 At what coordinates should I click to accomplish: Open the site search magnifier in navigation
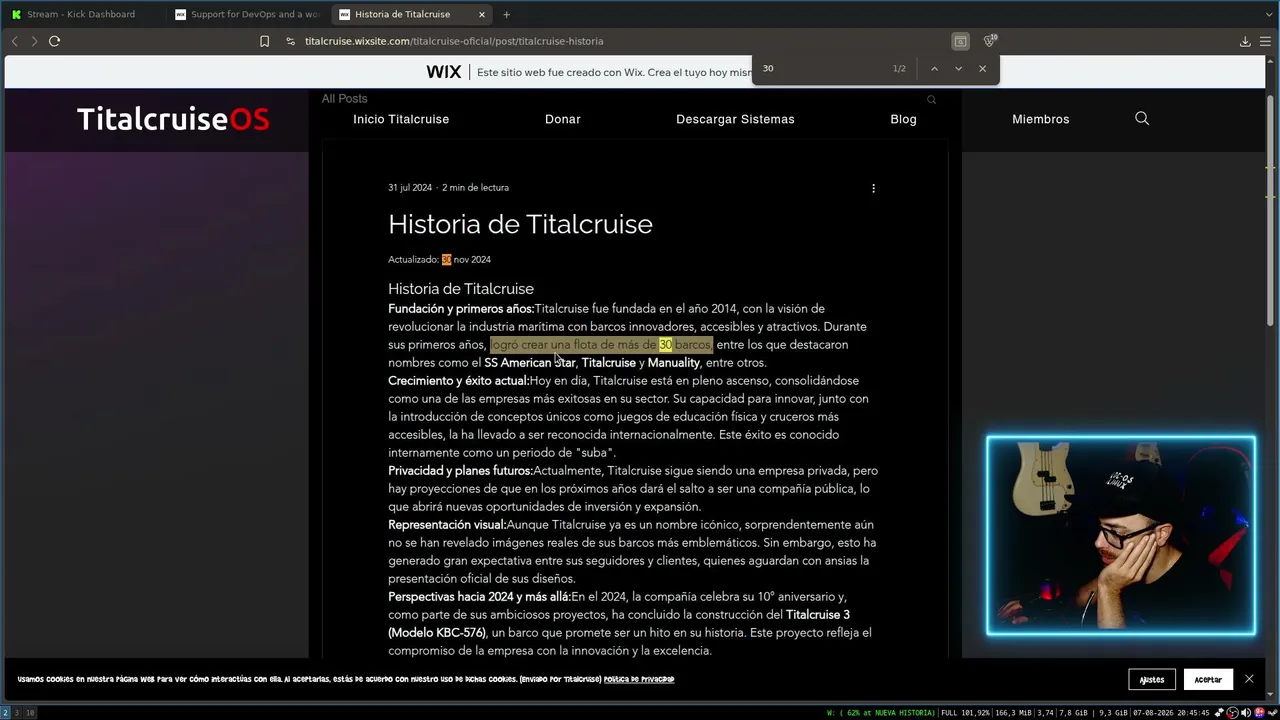pyautogui.click(x=1142, y=119)
